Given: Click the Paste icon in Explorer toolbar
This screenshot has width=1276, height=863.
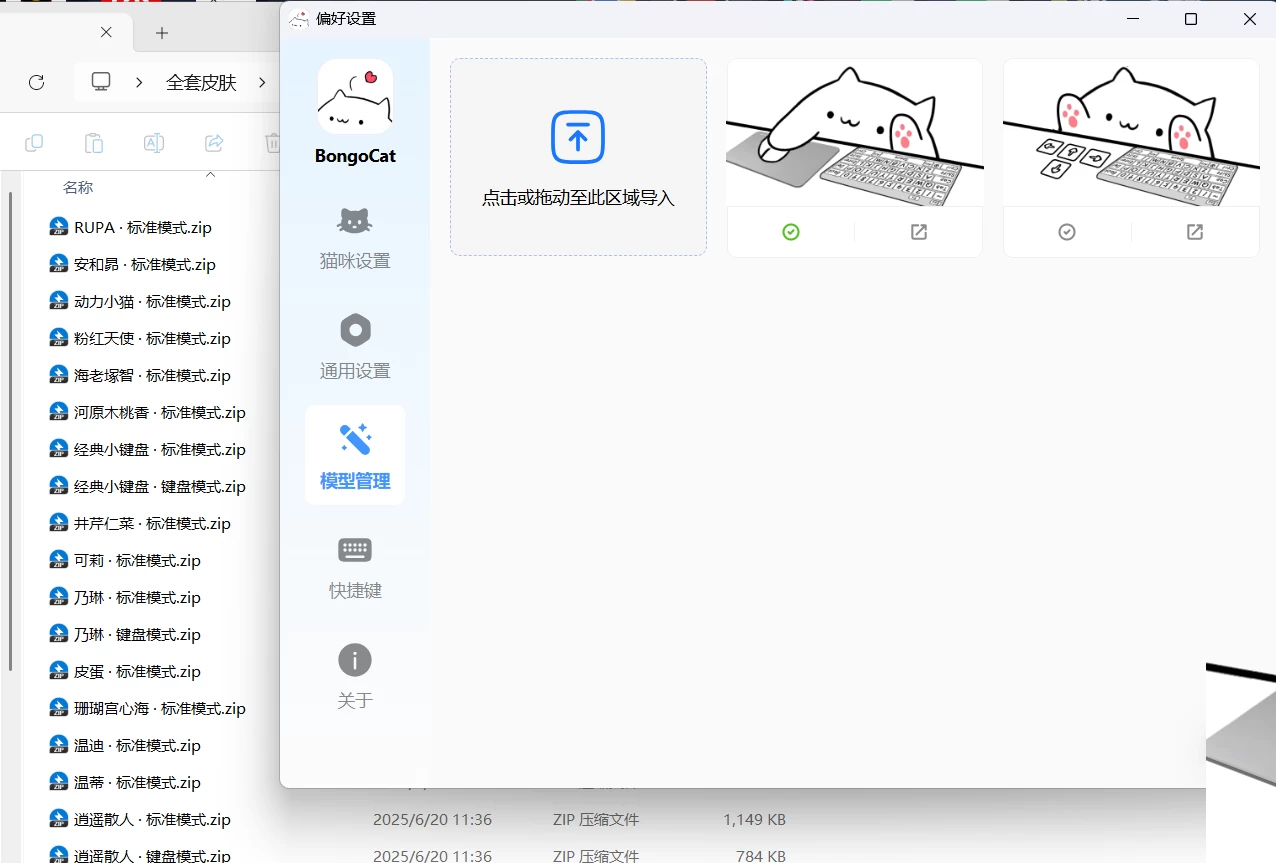Looking at the screenshot, I should 94,143.
